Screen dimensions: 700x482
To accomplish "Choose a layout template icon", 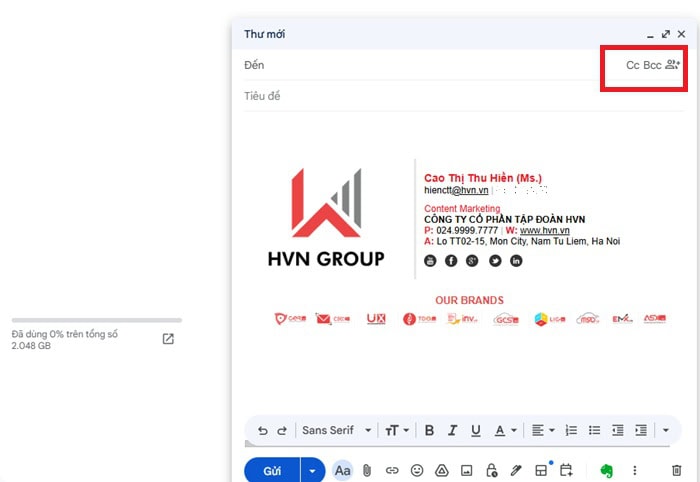I will [541, 470].
